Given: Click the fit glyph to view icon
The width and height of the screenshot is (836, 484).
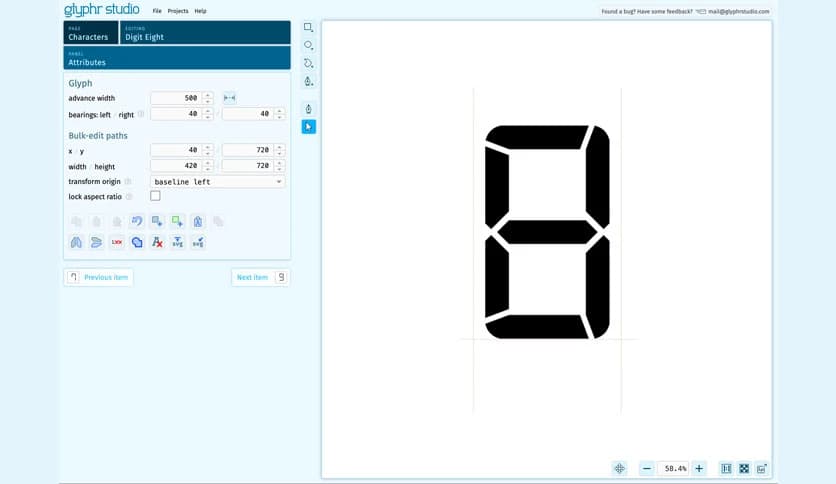Looking at the screenshot, I should 744,469.
